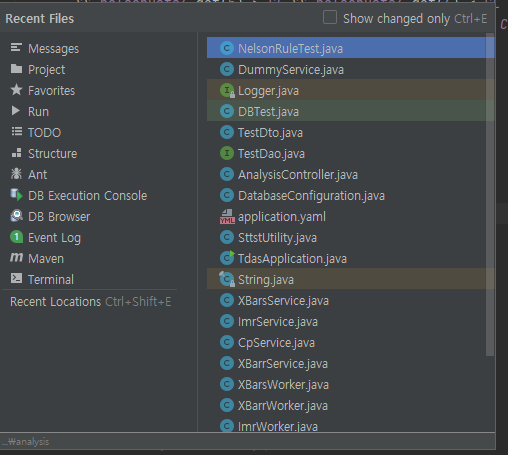Viewport: 508px width, 455px height.
Task: Select the Structure panel icon
Action: click(16, 153)
